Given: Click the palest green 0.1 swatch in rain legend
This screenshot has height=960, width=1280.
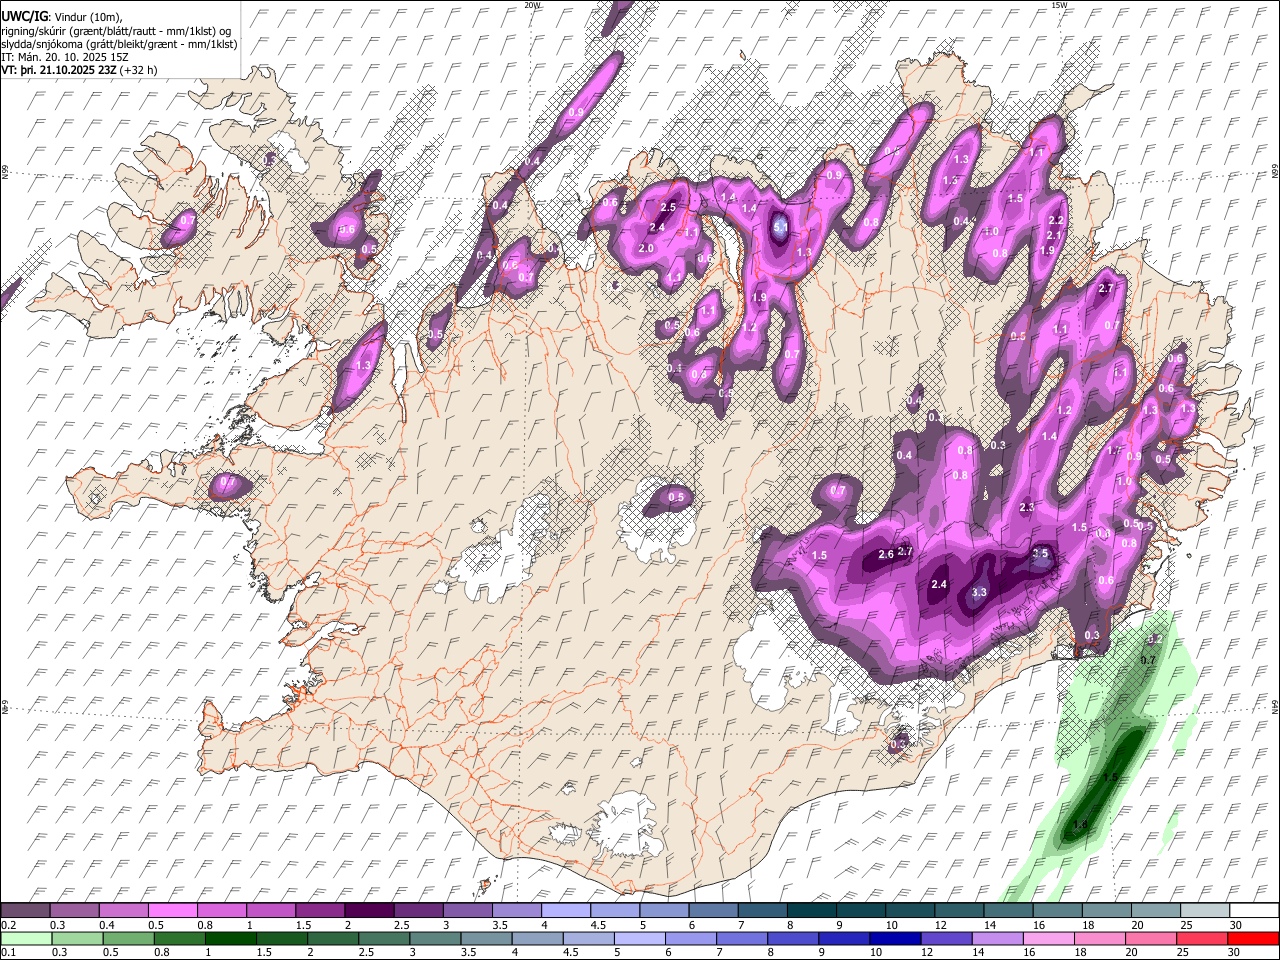Looking at the screenshot, I should coord(26,938).
